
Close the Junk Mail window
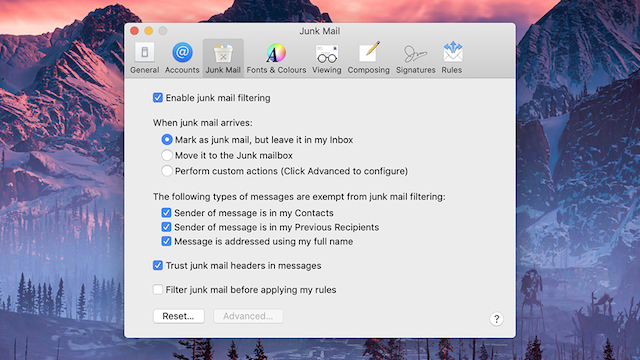pyautogui.click(x=135, y=31)
